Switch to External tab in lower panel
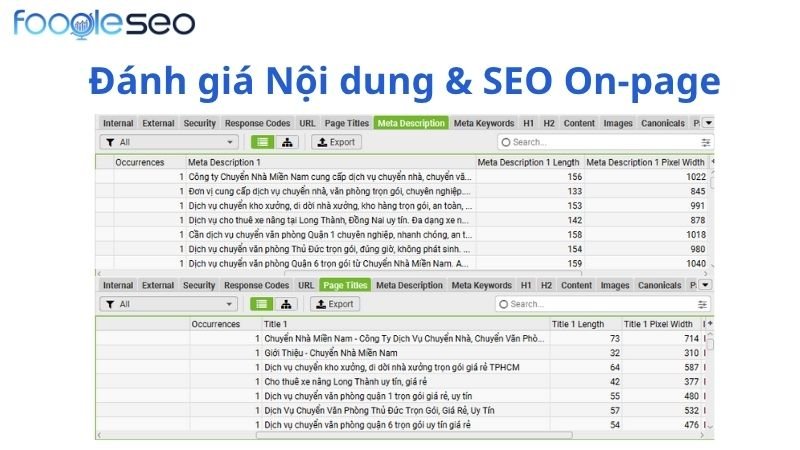This screenshot has width=800, height=450. 158,285
